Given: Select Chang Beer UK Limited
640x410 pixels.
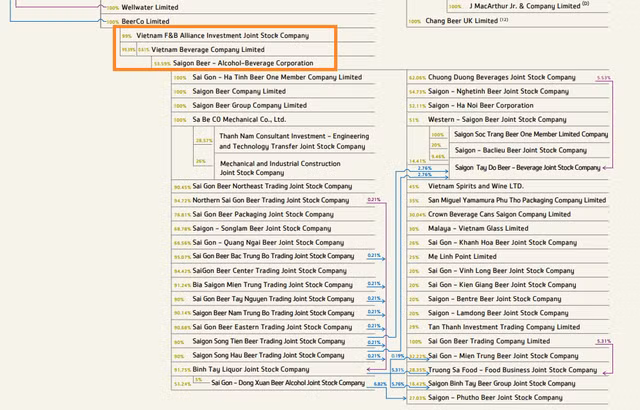Looking at the screenshot, I should (x=461, y=20).
